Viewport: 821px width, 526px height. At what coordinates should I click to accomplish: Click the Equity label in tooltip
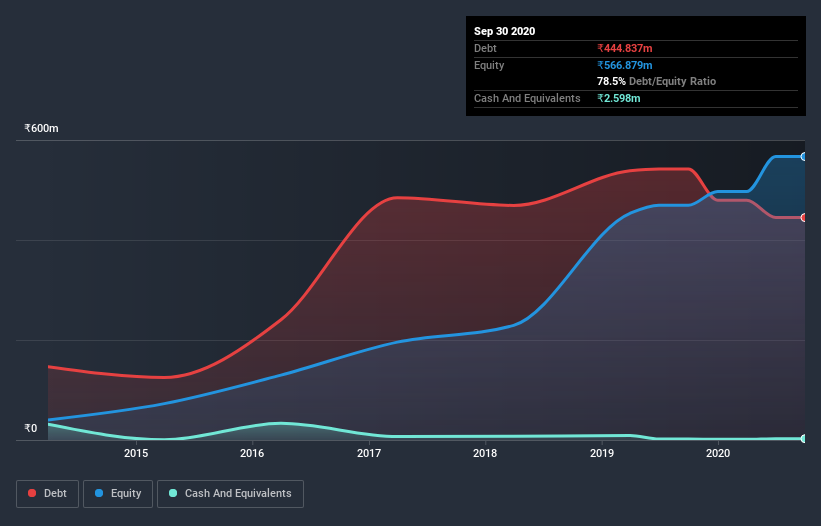click(x=489, y=65)
